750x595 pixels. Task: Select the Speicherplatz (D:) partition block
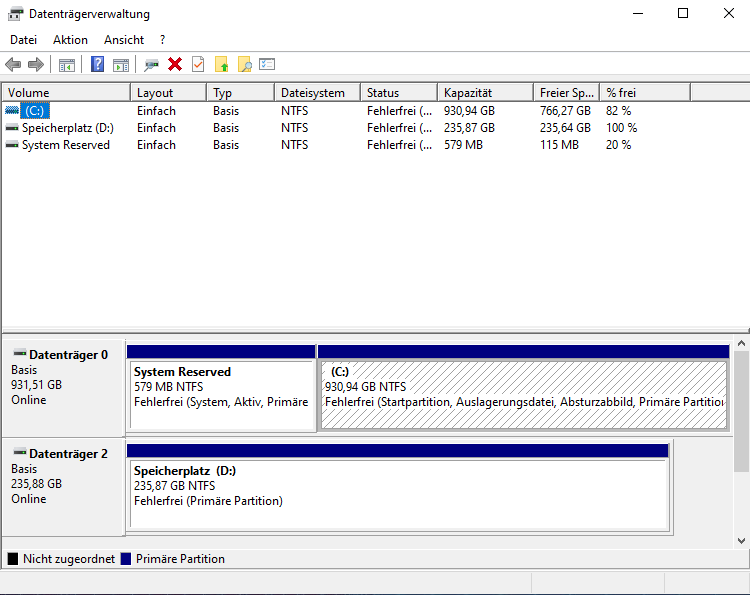(x=397, y=494)
